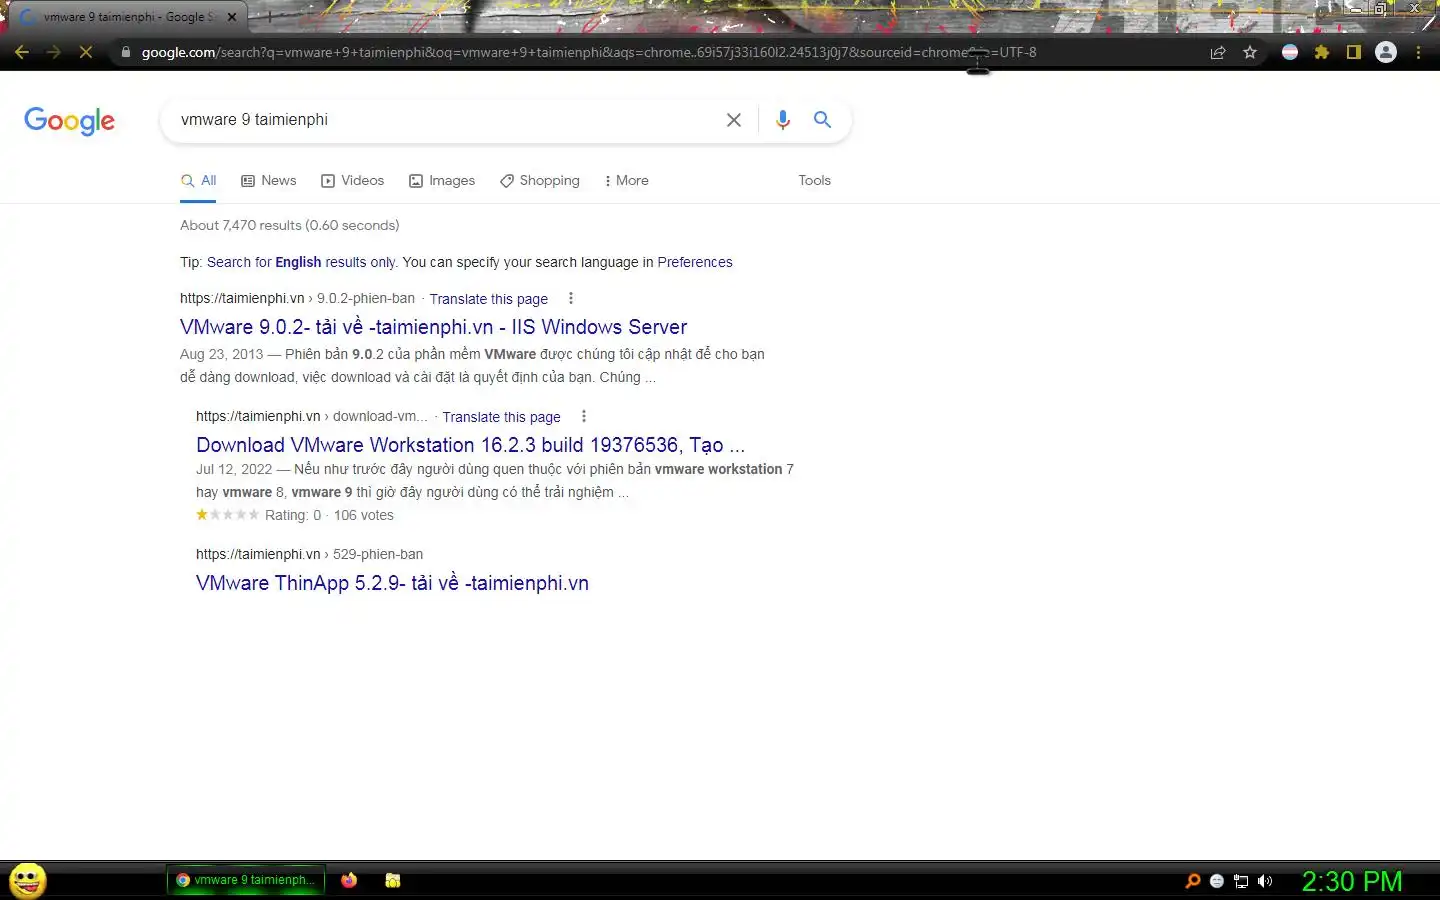The image size is (1440, 900).
Task: Open the orange search tray icon
Action: tap(1193, 881)
